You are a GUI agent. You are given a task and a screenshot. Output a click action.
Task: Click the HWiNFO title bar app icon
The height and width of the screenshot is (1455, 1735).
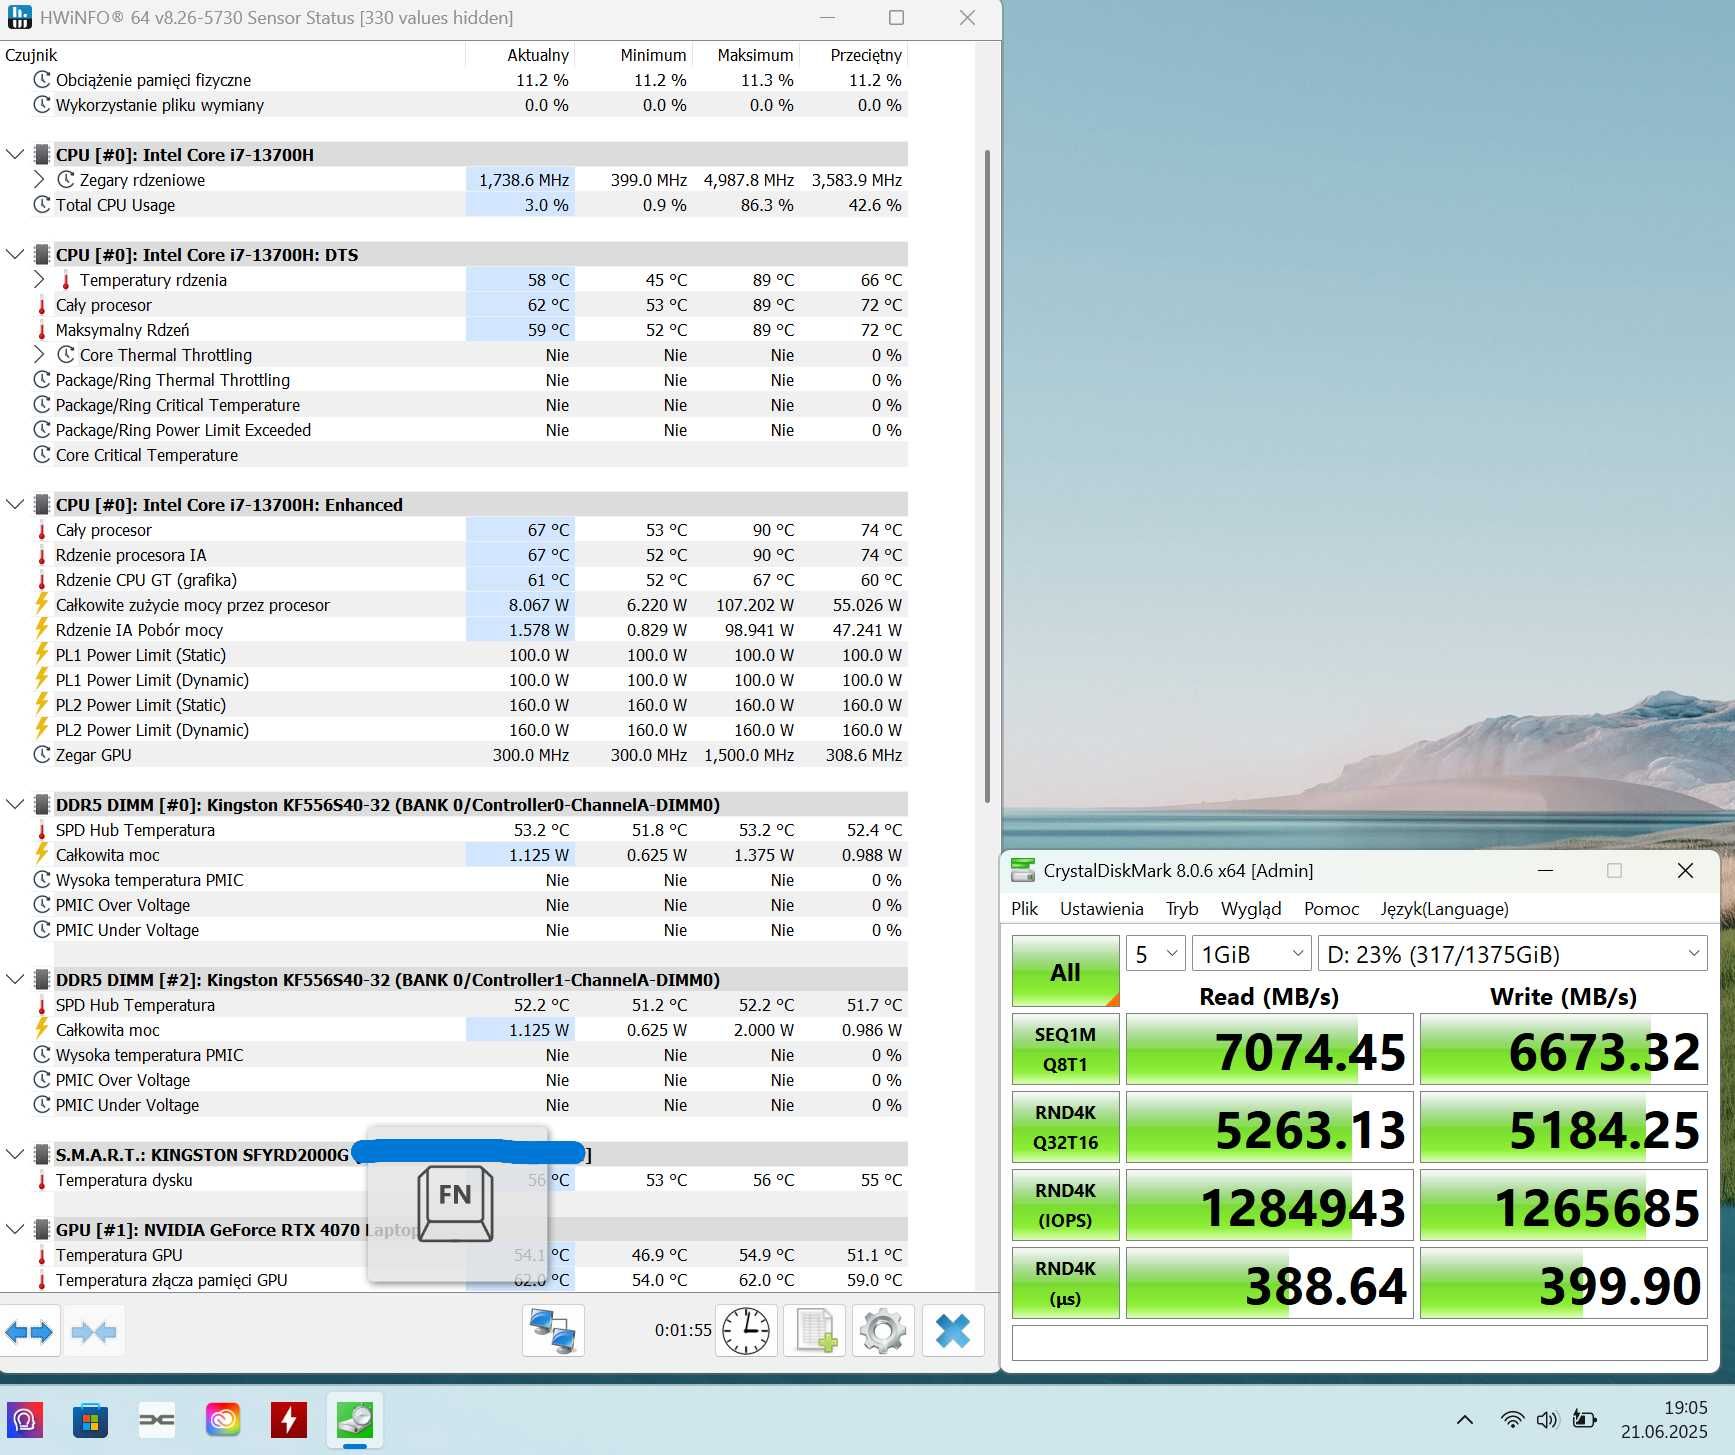pos(19,17)
